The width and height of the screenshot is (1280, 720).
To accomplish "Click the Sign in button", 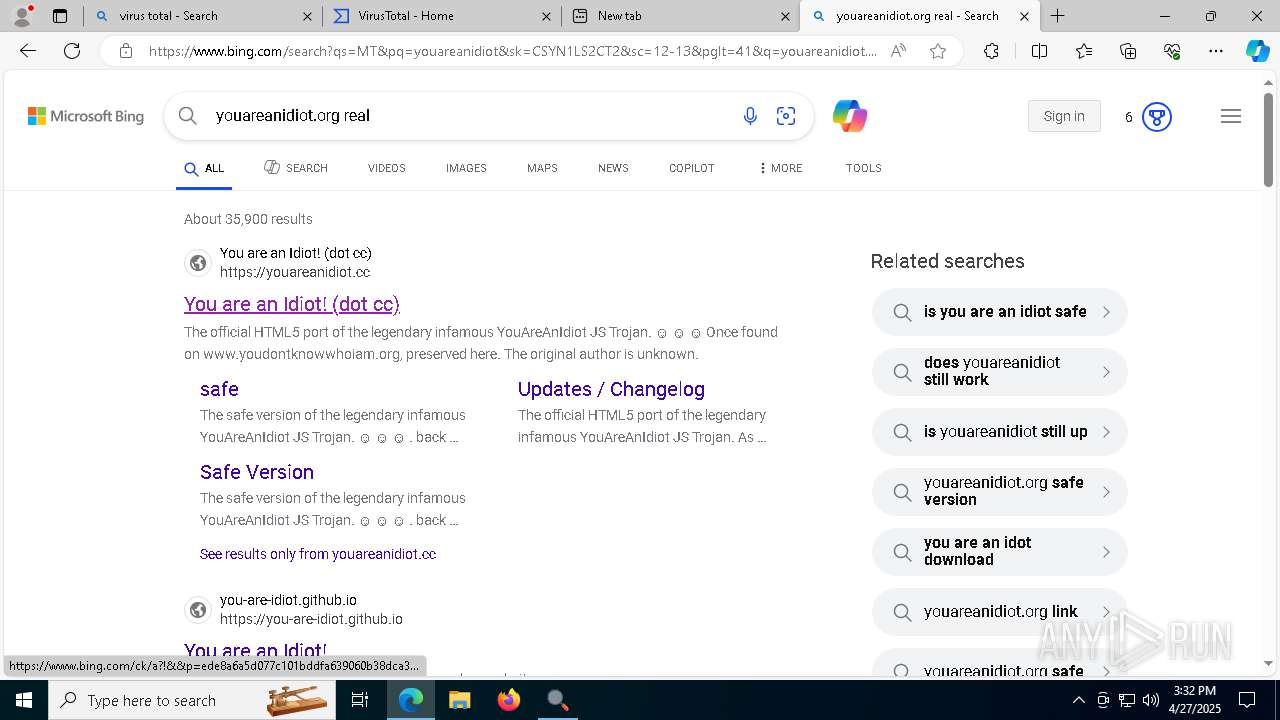I will [x=1064, y=116].
